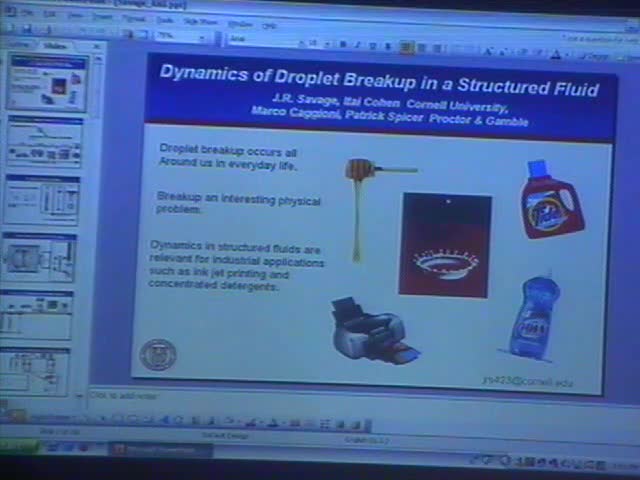This screenshot has width=640, height=480.
Task: Click the Save icon in the toolbar
Action: 27,28
